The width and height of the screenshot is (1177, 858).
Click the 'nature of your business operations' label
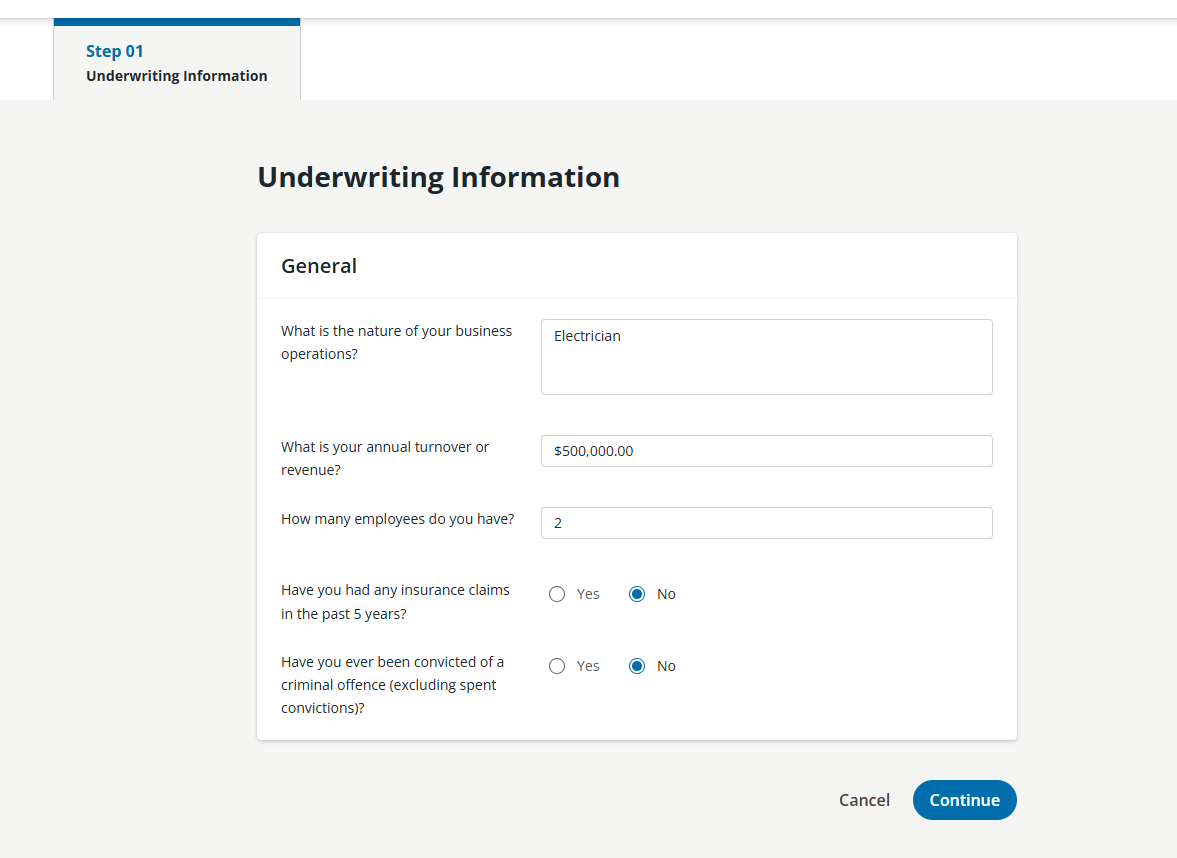coord(396,342)
